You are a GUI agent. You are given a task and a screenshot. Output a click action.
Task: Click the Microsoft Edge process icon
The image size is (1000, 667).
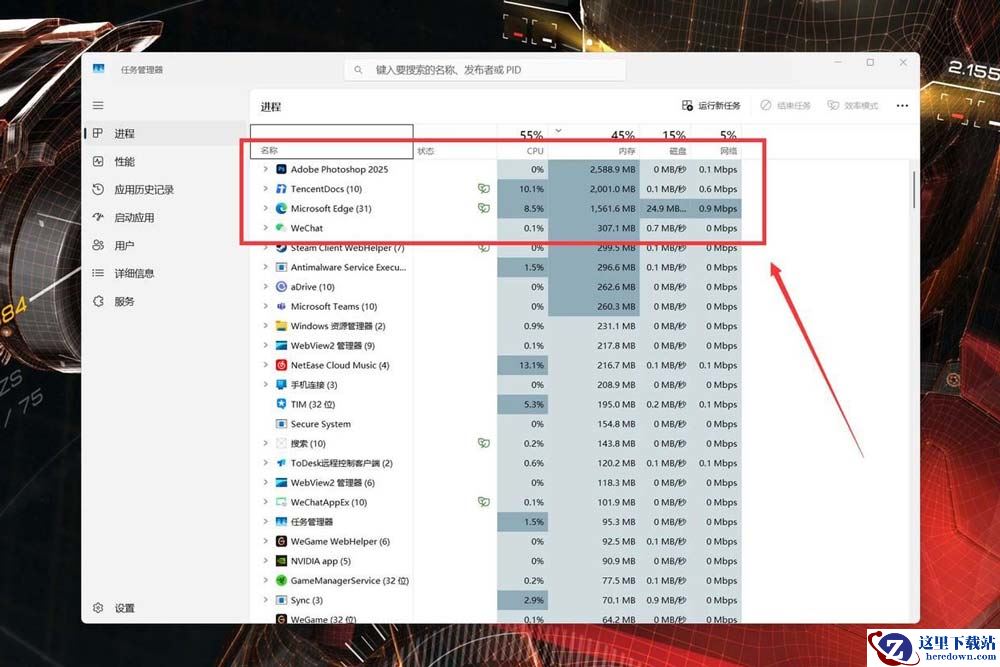281,209
